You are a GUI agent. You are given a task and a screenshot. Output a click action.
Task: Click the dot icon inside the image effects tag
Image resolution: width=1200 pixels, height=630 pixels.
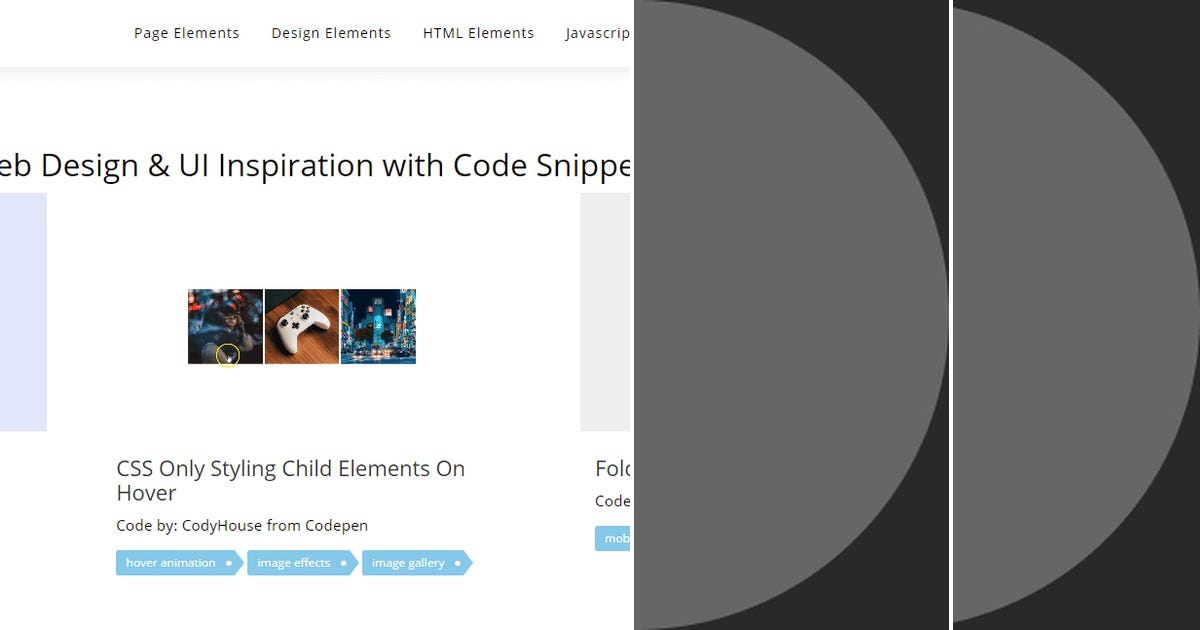[x=344, y=563]
